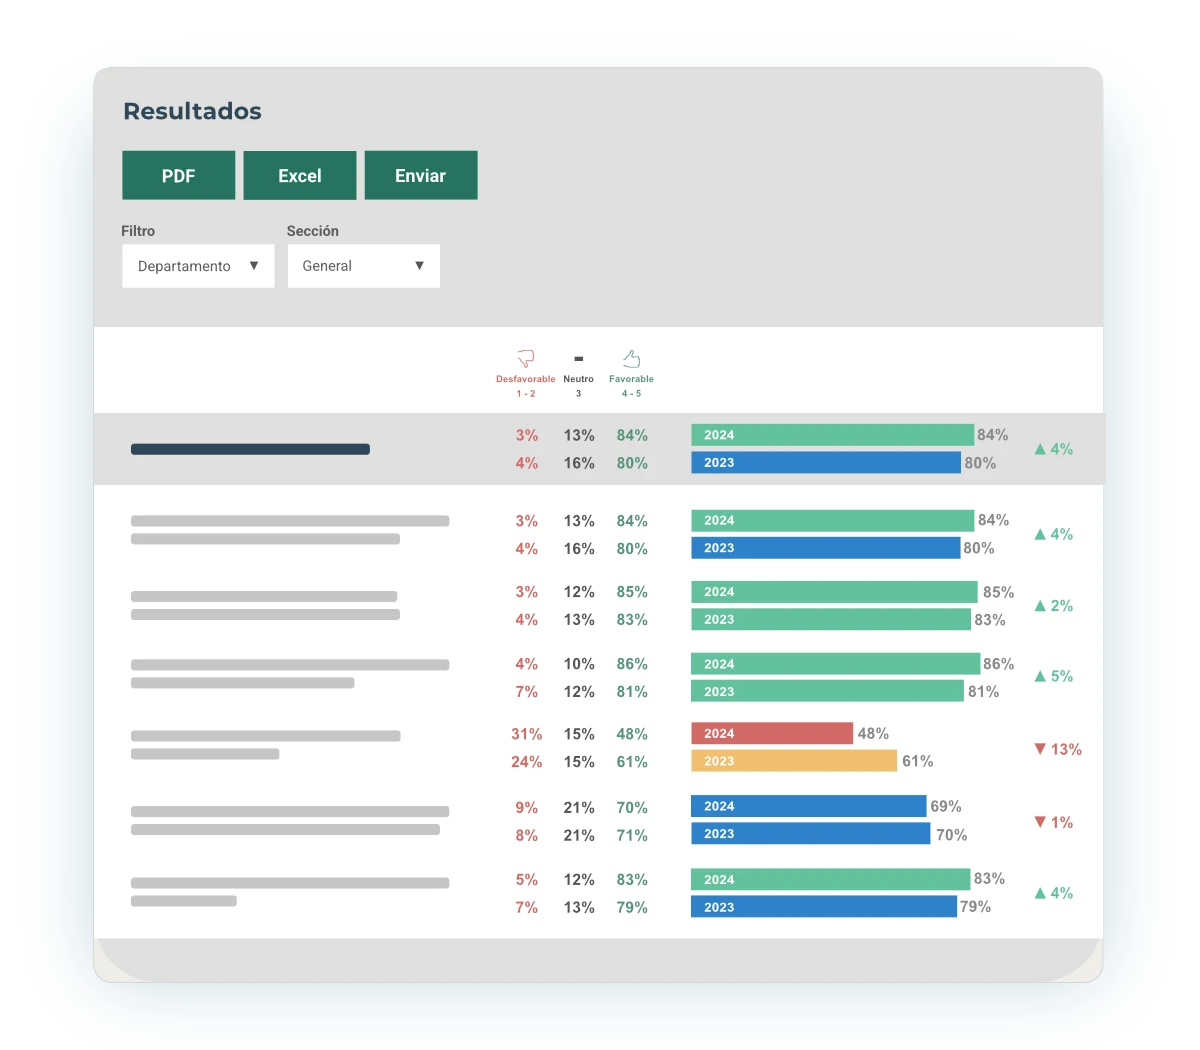Select the highlighted summary row dark title bar
The image size is (1200, 1050).
(x=250, y=449)
